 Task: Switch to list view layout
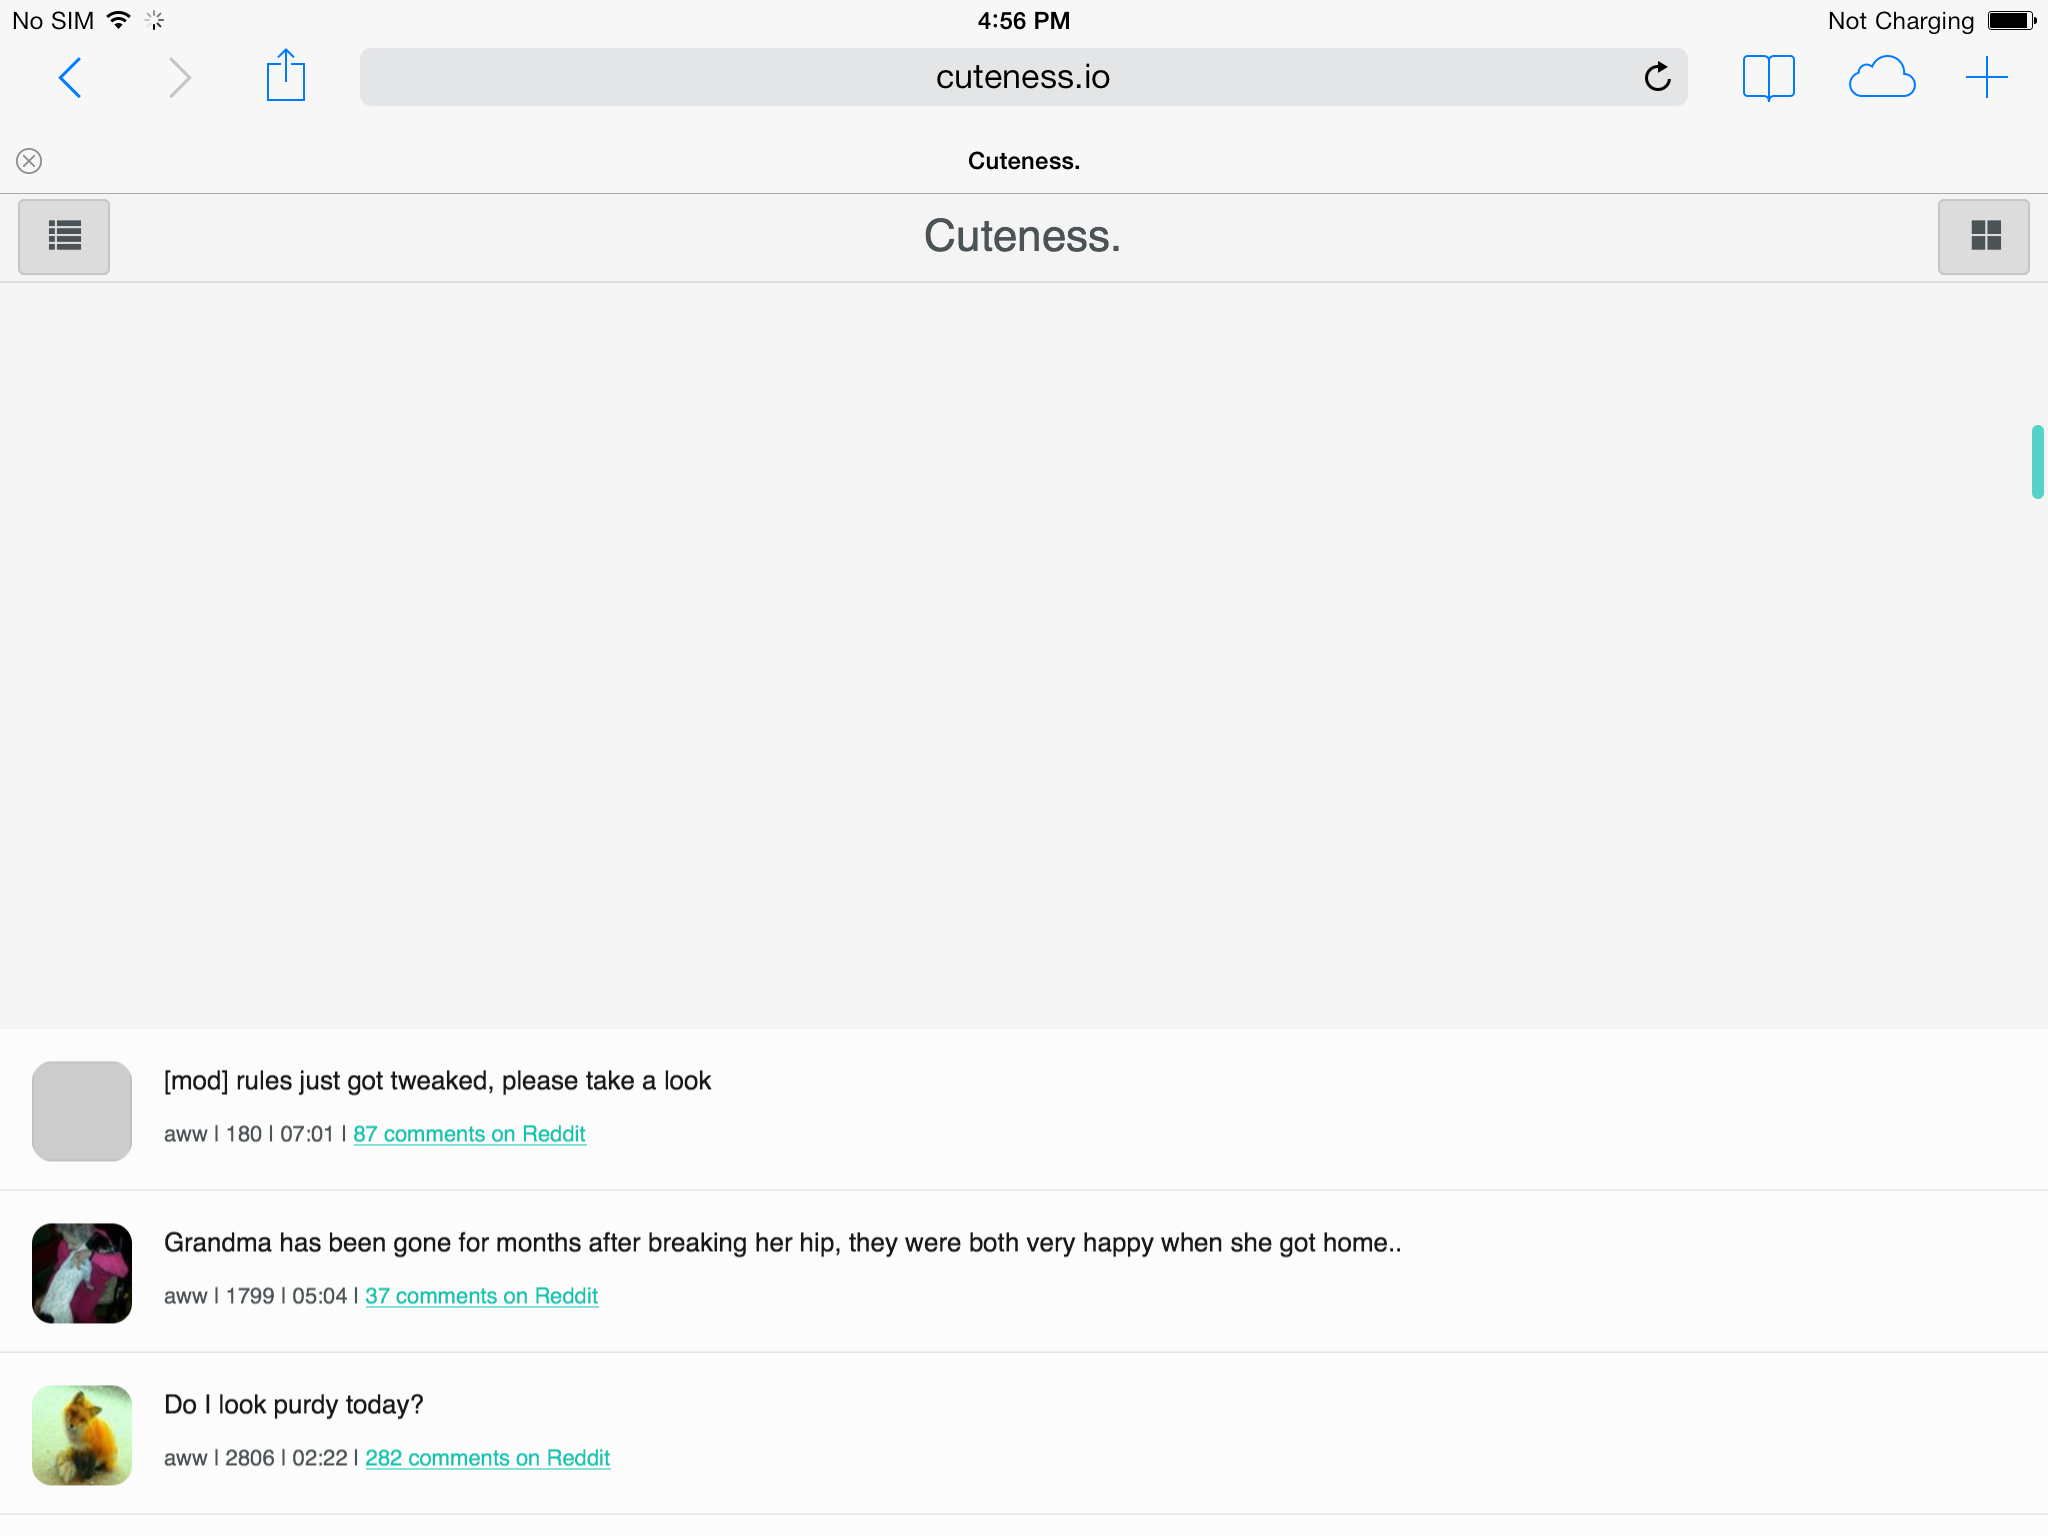64,237
